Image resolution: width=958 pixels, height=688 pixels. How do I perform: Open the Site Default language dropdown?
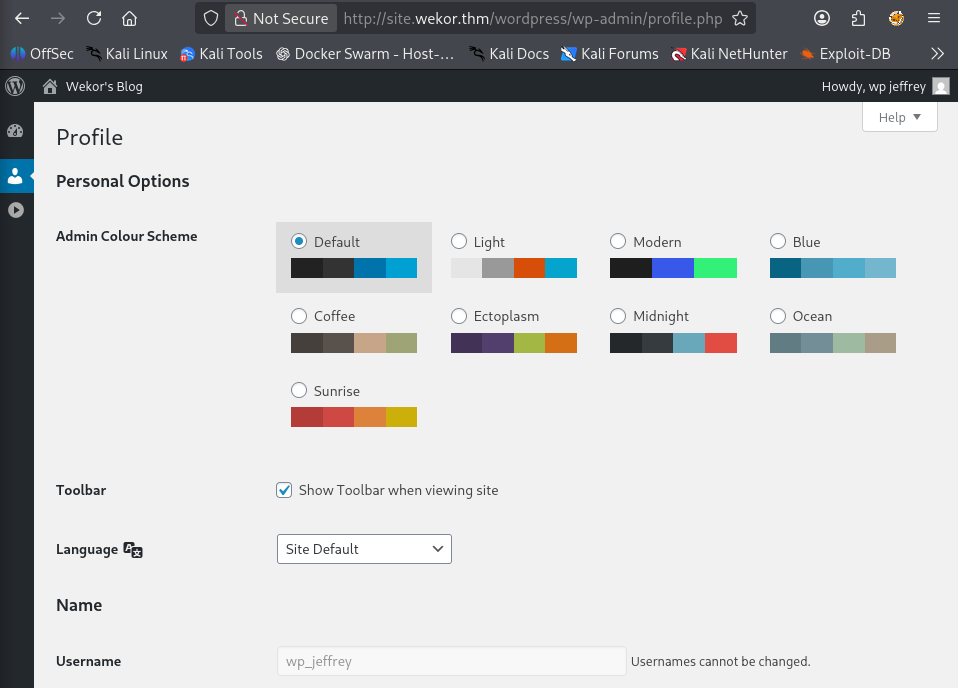(x=364, y=549)
